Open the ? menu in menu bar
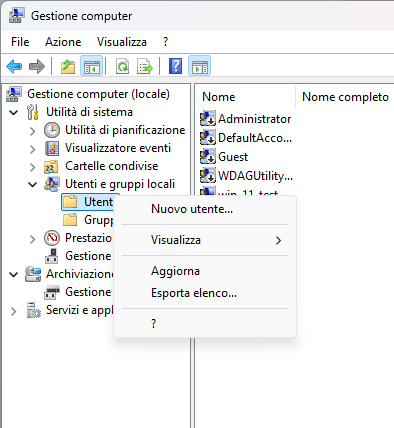The height and width of the screenshot is (428, 394). [165, 42]
